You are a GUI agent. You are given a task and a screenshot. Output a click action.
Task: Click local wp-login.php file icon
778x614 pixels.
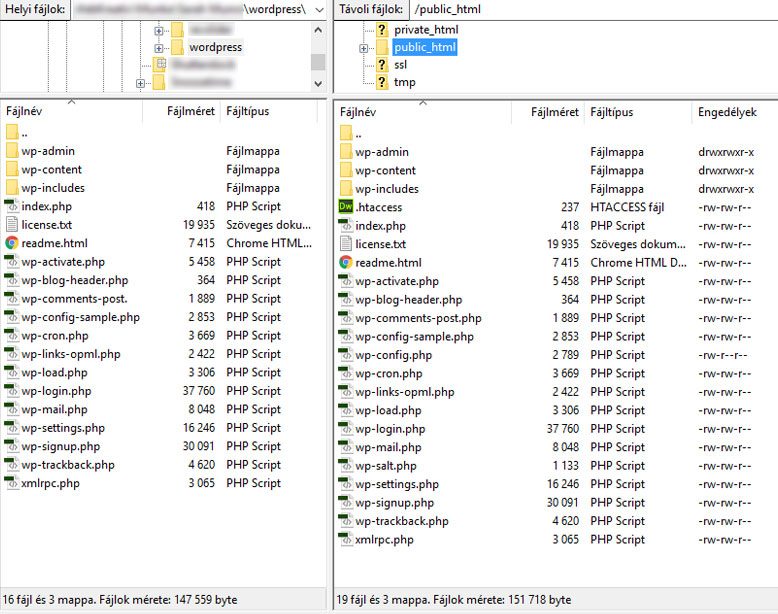[x=11, y=391]
